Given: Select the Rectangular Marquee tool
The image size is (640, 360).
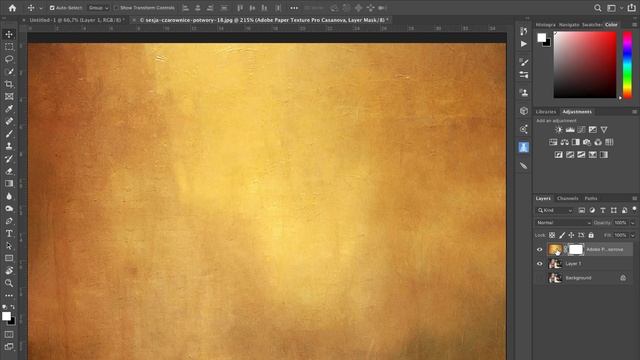Looking at the screenshot, I should tap(9, 47).
